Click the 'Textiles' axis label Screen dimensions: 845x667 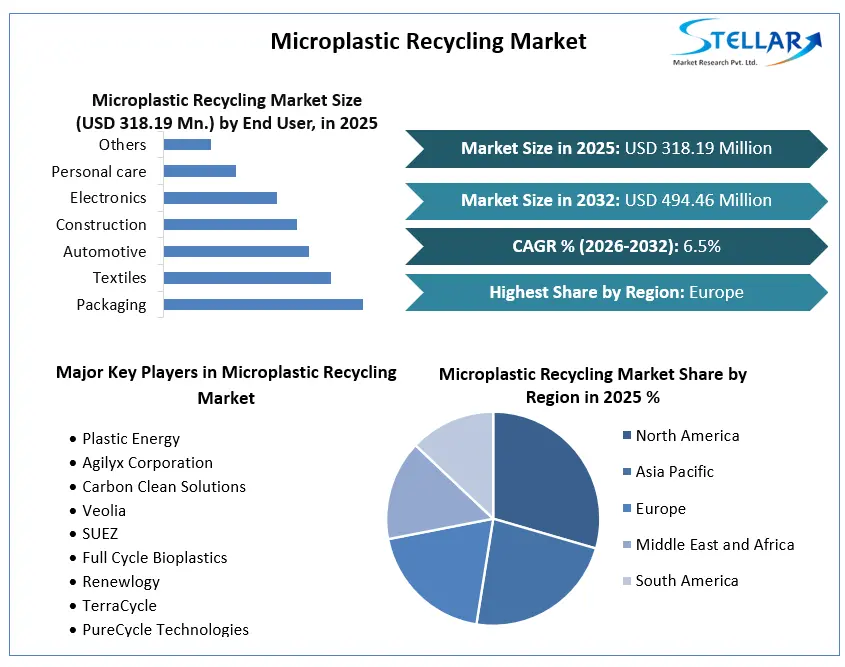[x=119, y=277]
